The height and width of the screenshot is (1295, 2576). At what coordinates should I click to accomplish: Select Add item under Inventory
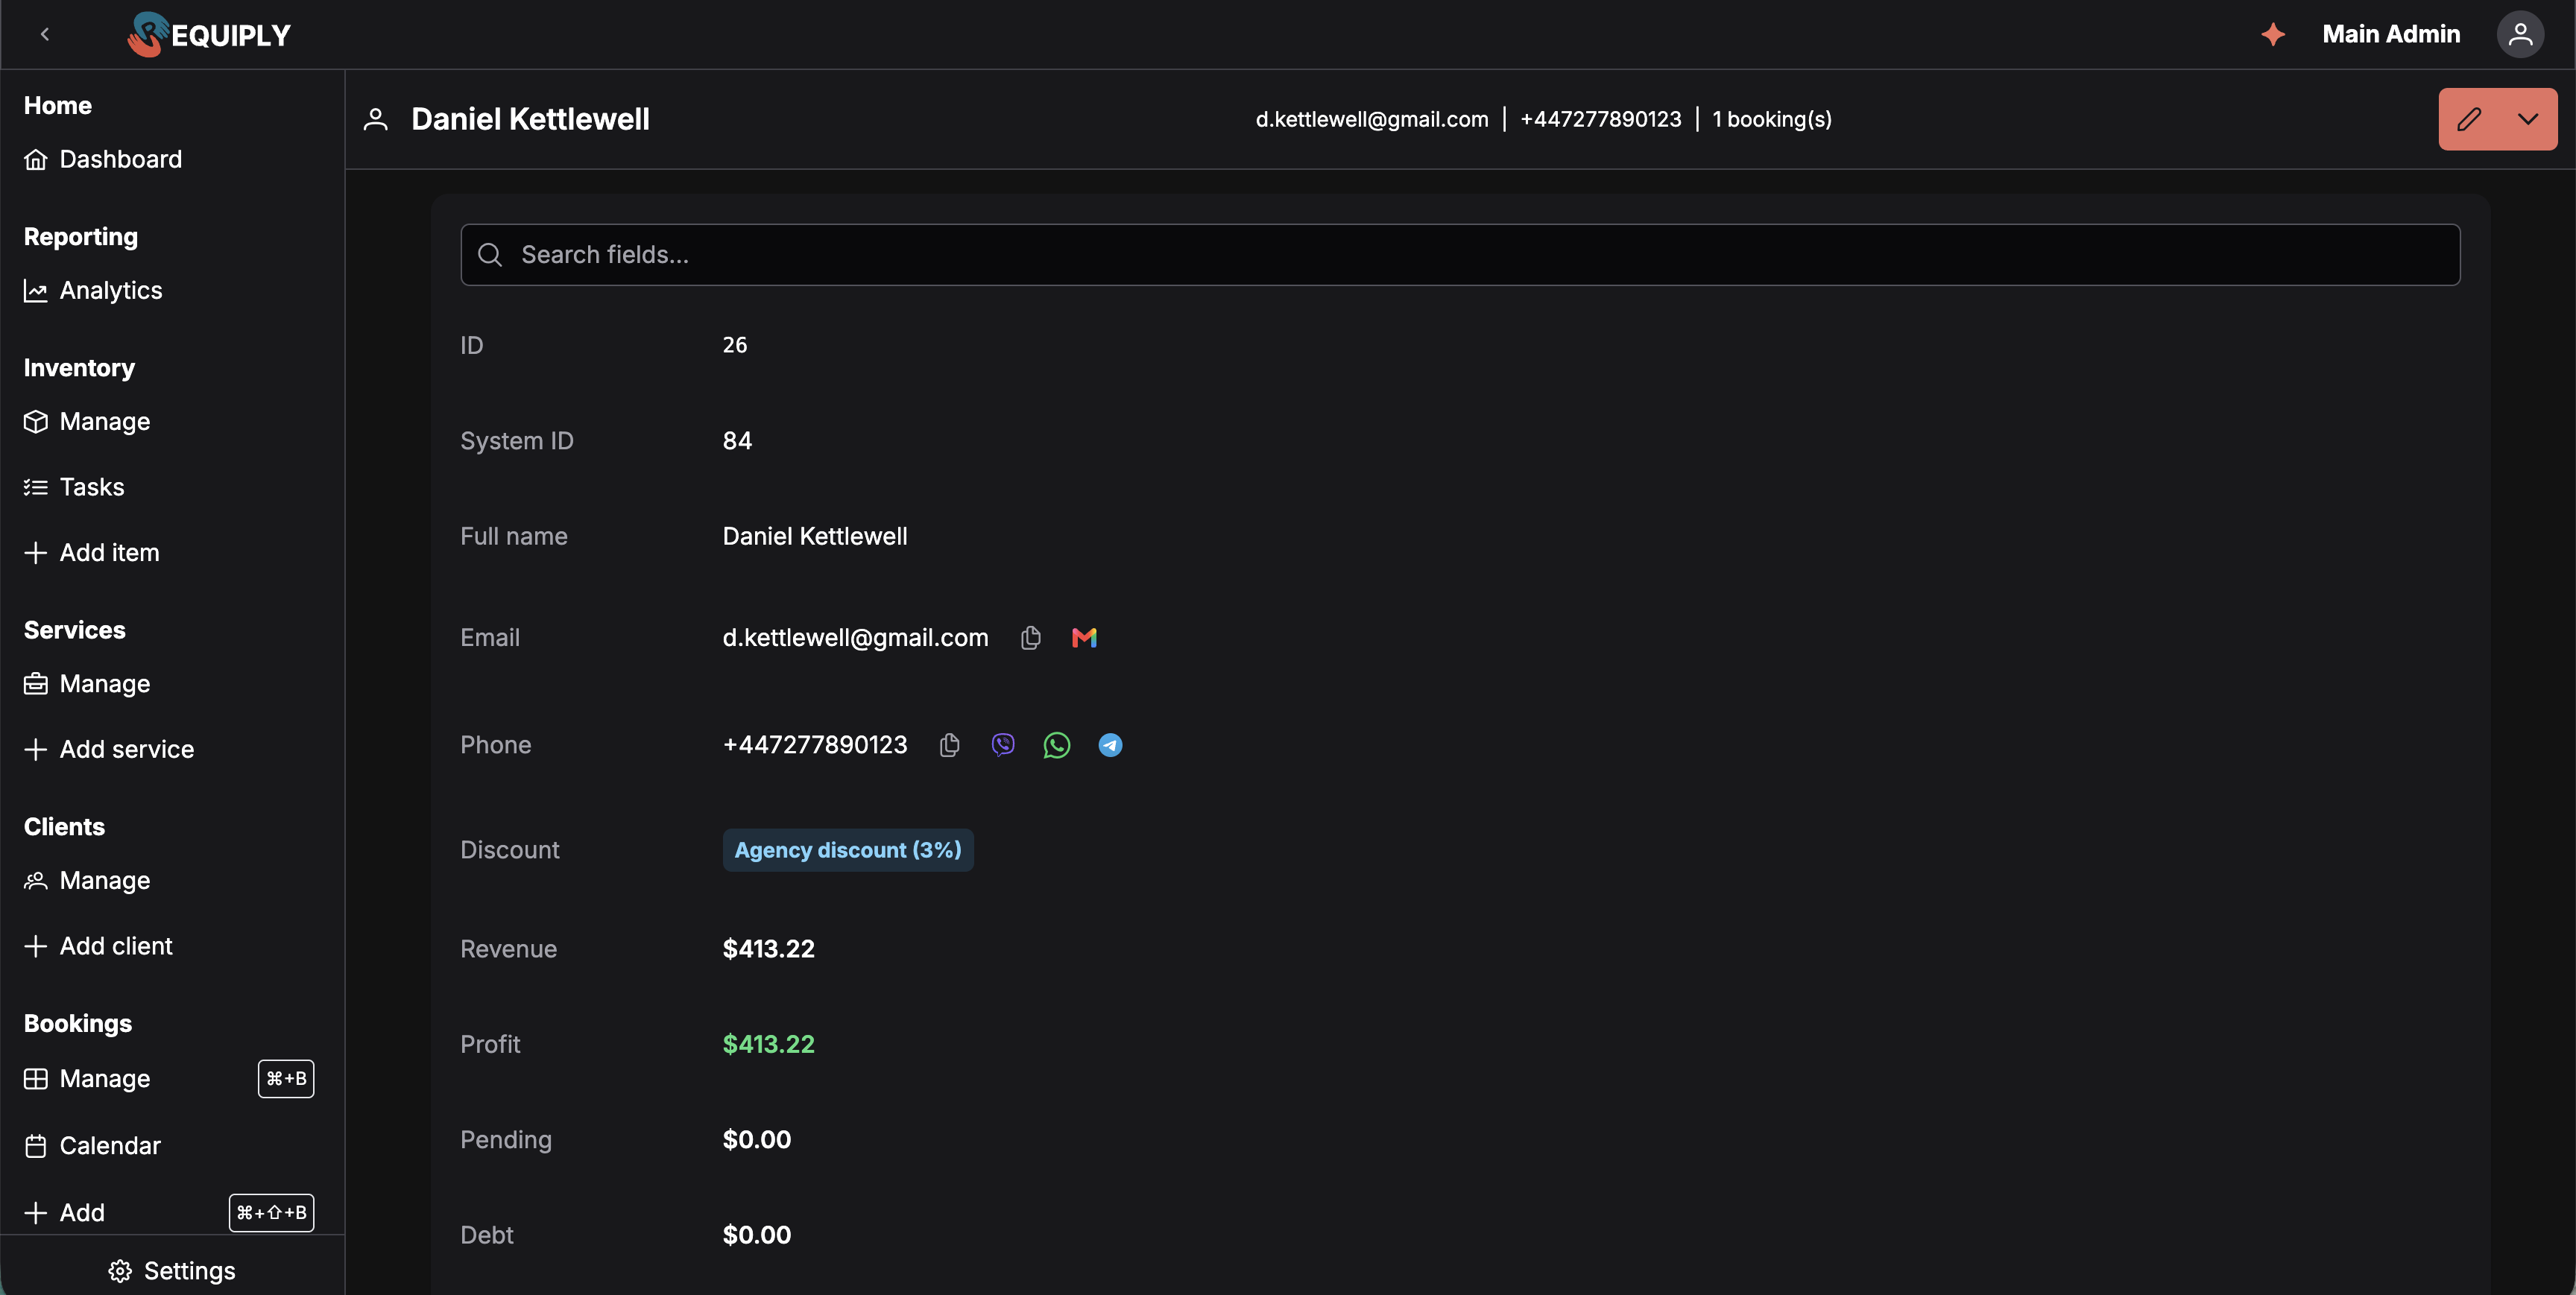tap(92, 553)
